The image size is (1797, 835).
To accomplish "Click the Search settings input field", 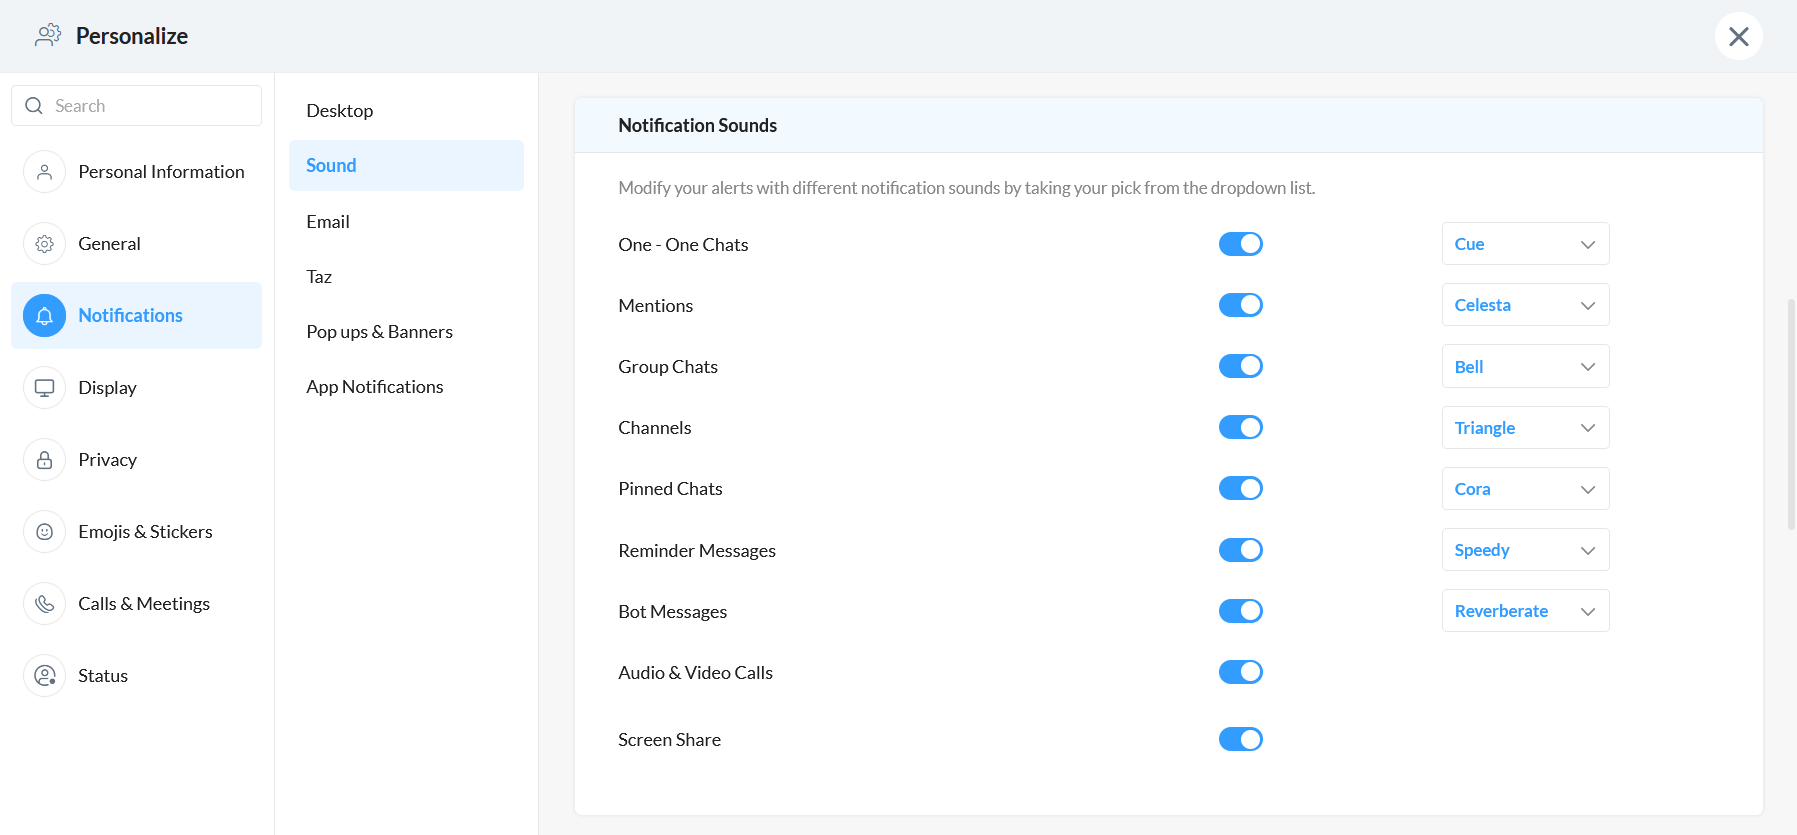I will (150, 106).
